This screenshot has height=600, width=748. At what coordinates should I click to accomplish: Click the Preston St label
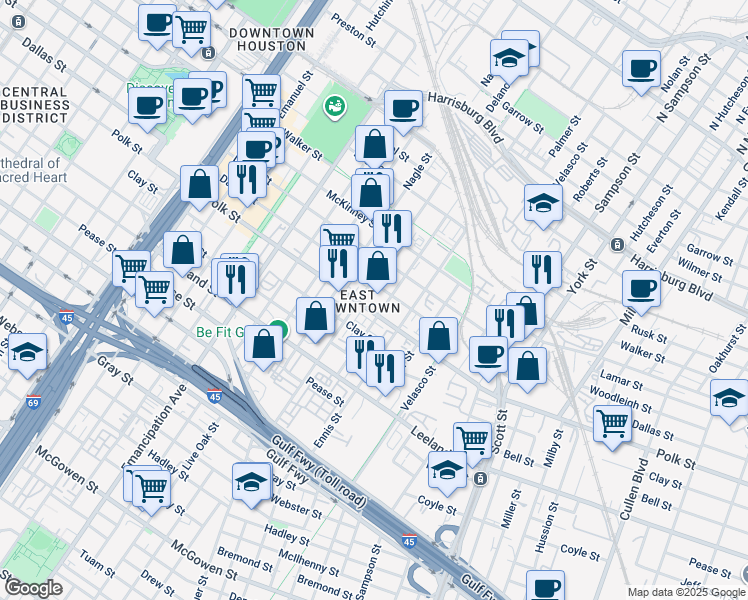(353, 30)
